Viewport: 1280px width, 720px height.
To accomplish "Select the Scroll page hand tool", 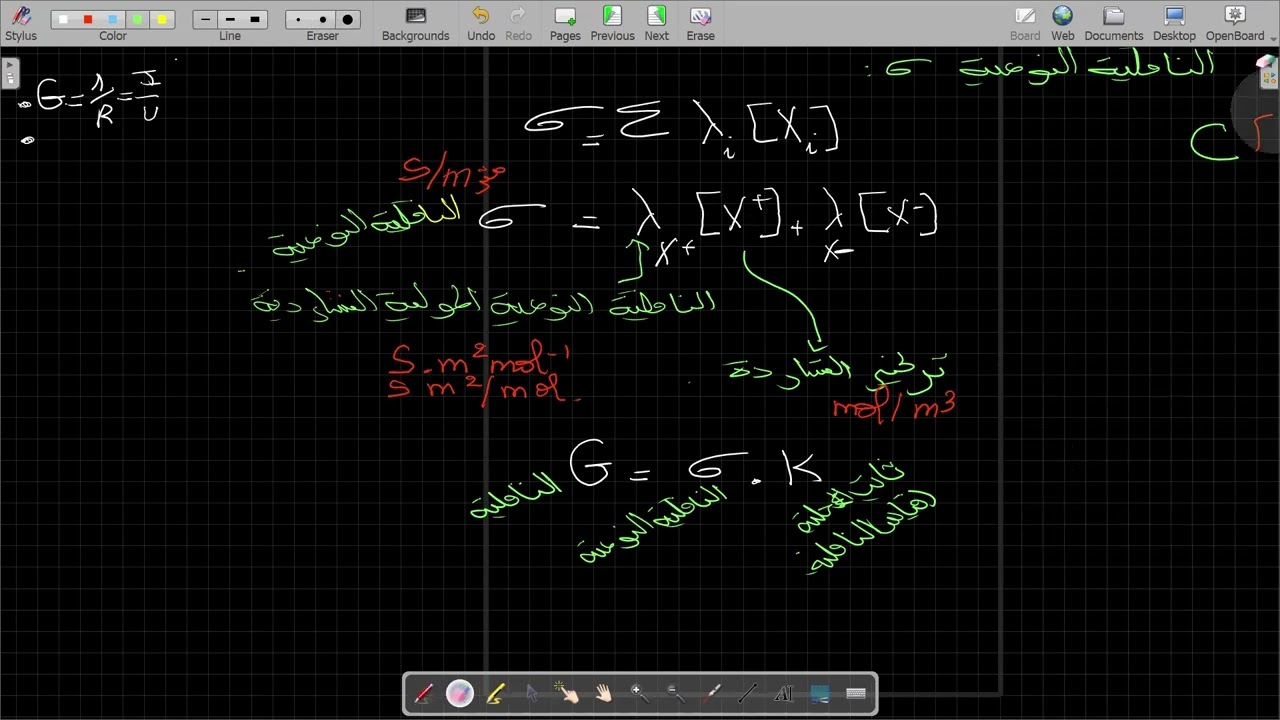I will coord(603,693).
